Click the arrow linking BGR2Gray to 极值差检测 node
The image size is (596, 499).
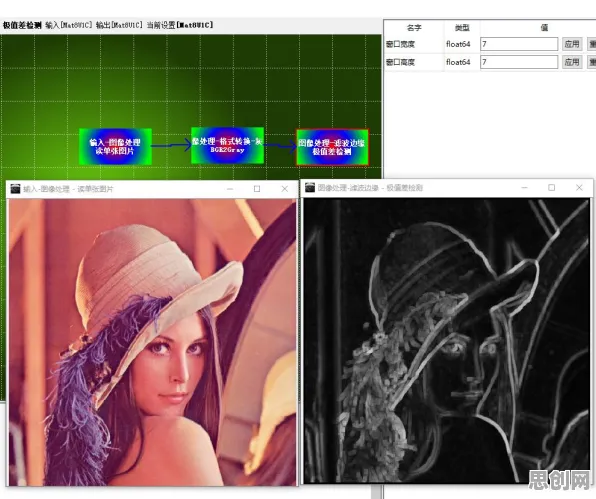(280, 146)
